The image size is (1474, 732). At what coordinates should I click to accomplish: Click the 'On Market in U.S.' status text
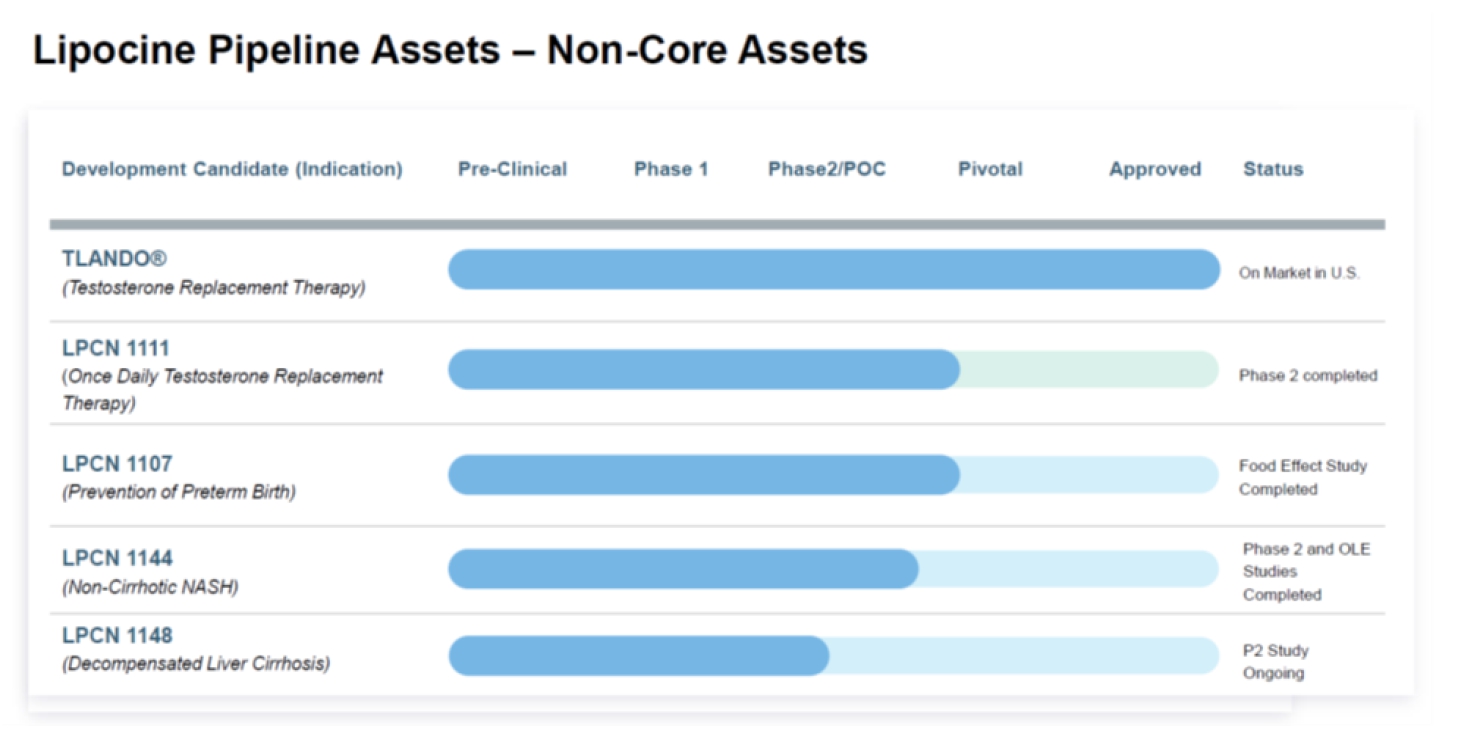1298,273
